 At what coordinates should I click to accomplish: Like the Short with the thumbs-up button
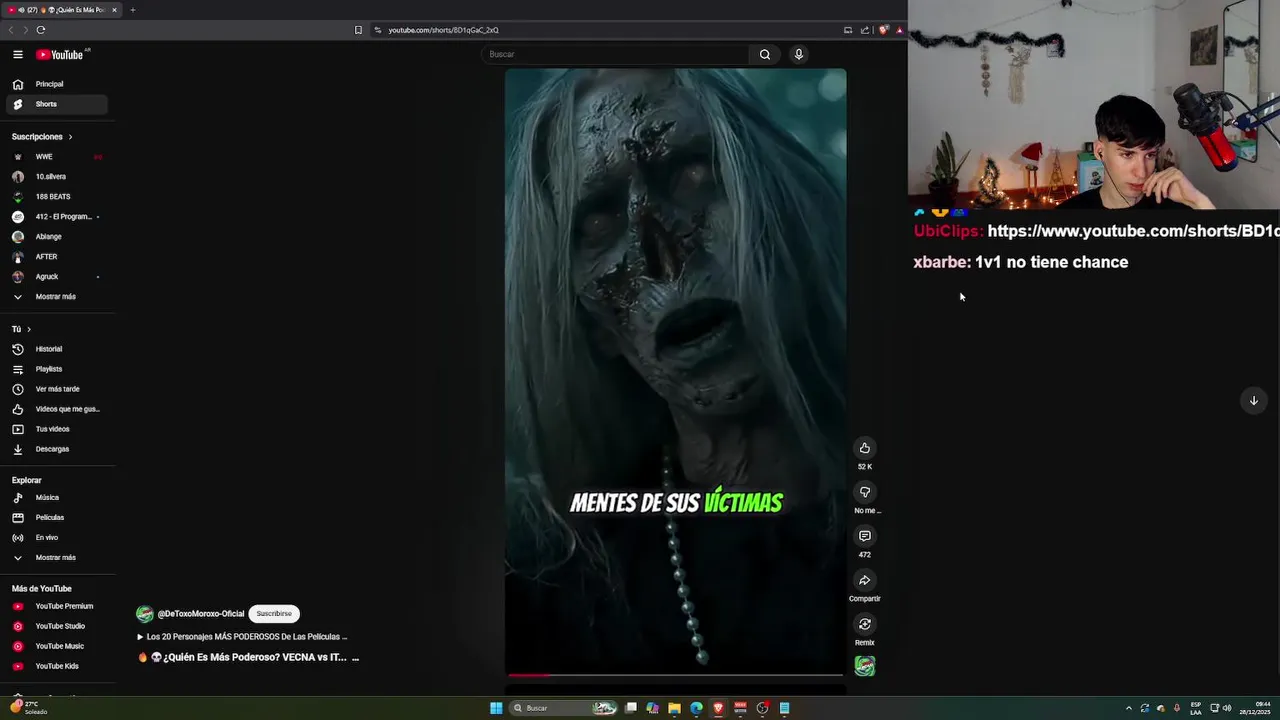pos(865,448)
